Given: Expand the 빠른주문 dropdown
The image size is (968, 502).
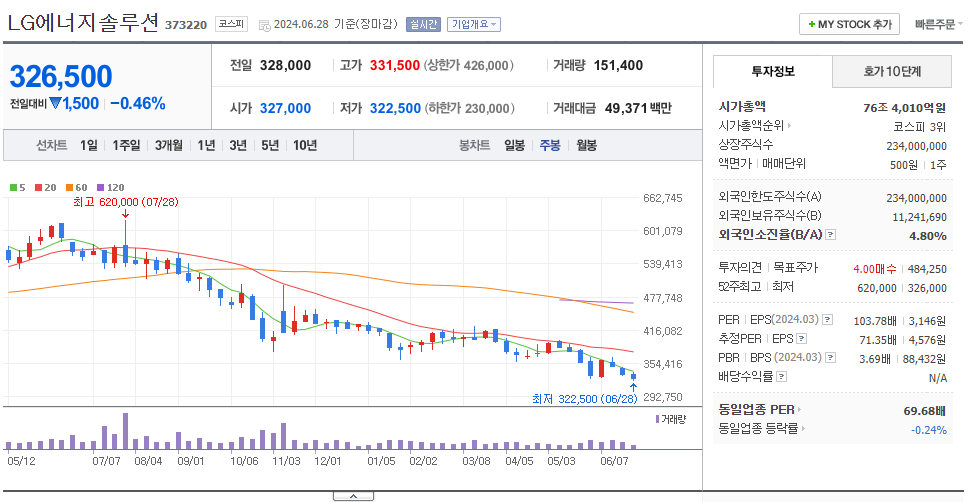Looking at the screenshot, I should point(938,24).
